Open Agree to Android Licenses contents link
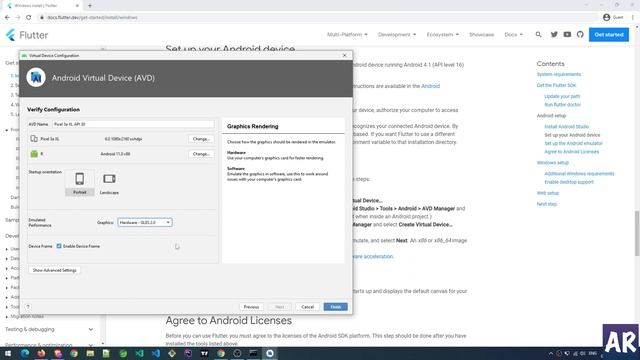 [x=571, y=151]
